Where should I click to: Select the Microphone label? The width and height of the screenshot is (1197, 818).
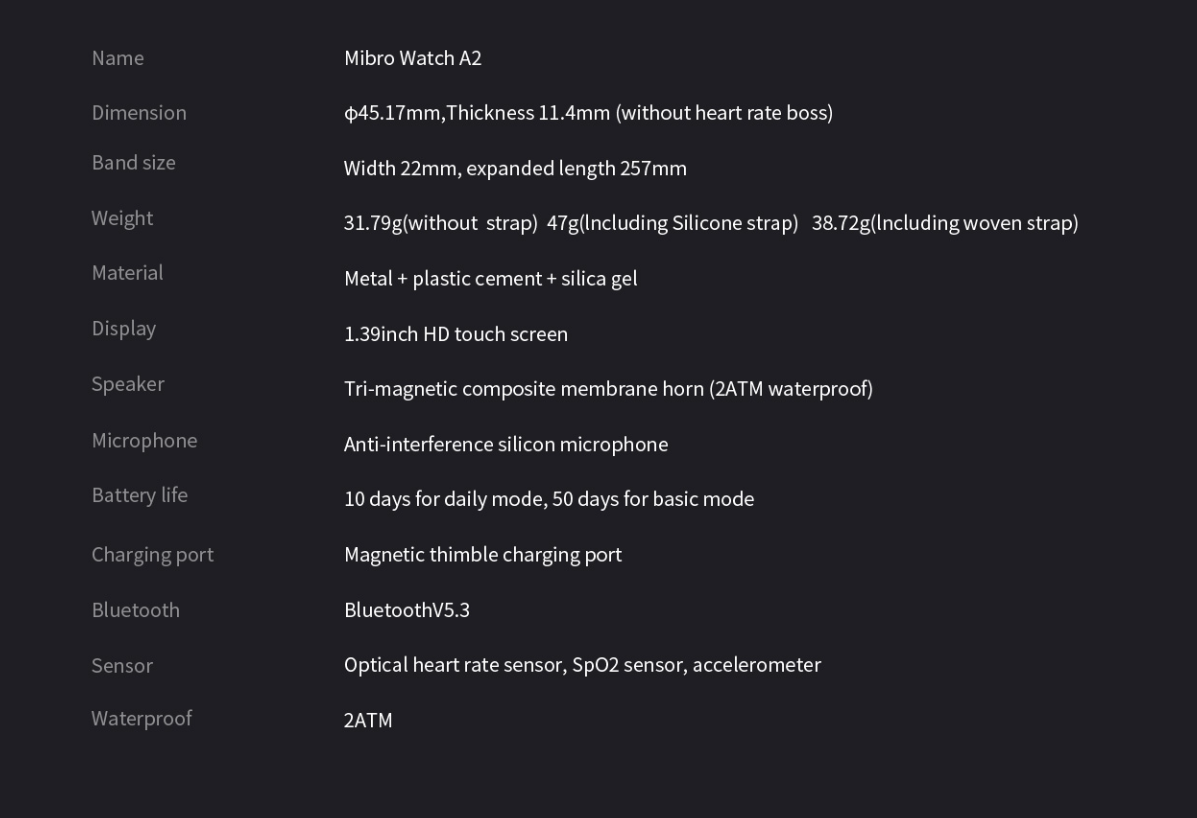144,441
